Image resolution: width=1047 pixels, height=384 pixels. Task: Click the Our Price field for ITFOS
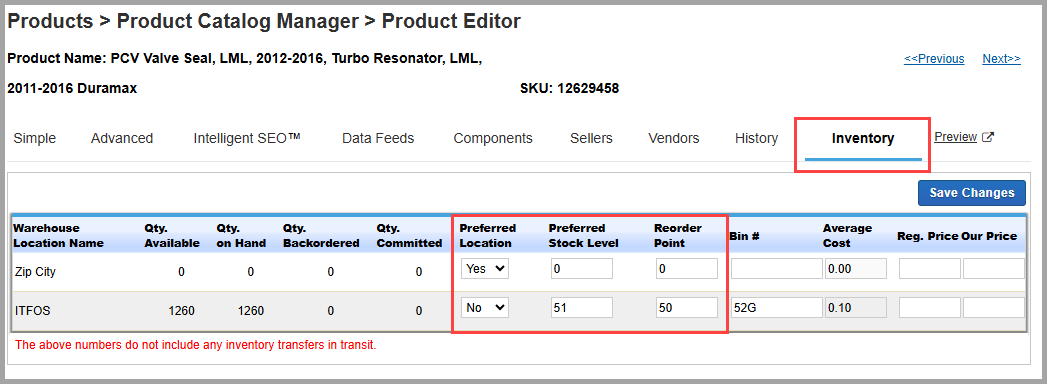tap(994, 308)
